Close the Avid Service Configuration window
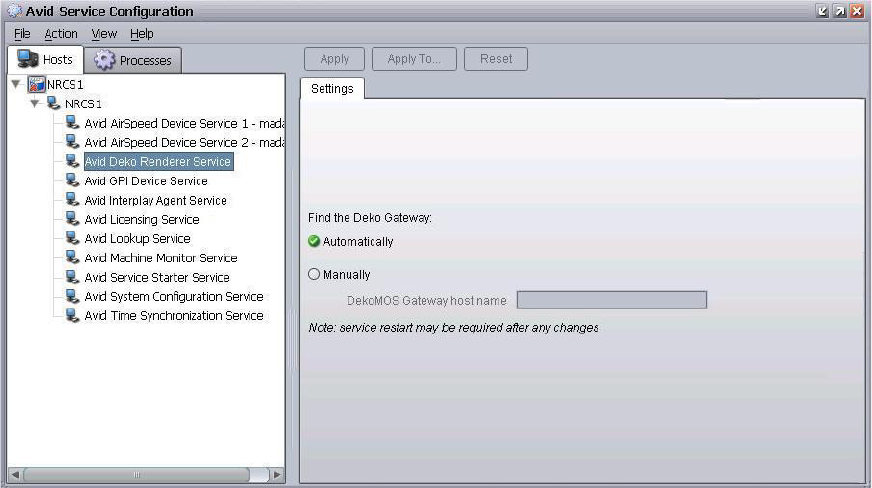The width and height of the screenshot is (872, 488). (x=857, y=11)
